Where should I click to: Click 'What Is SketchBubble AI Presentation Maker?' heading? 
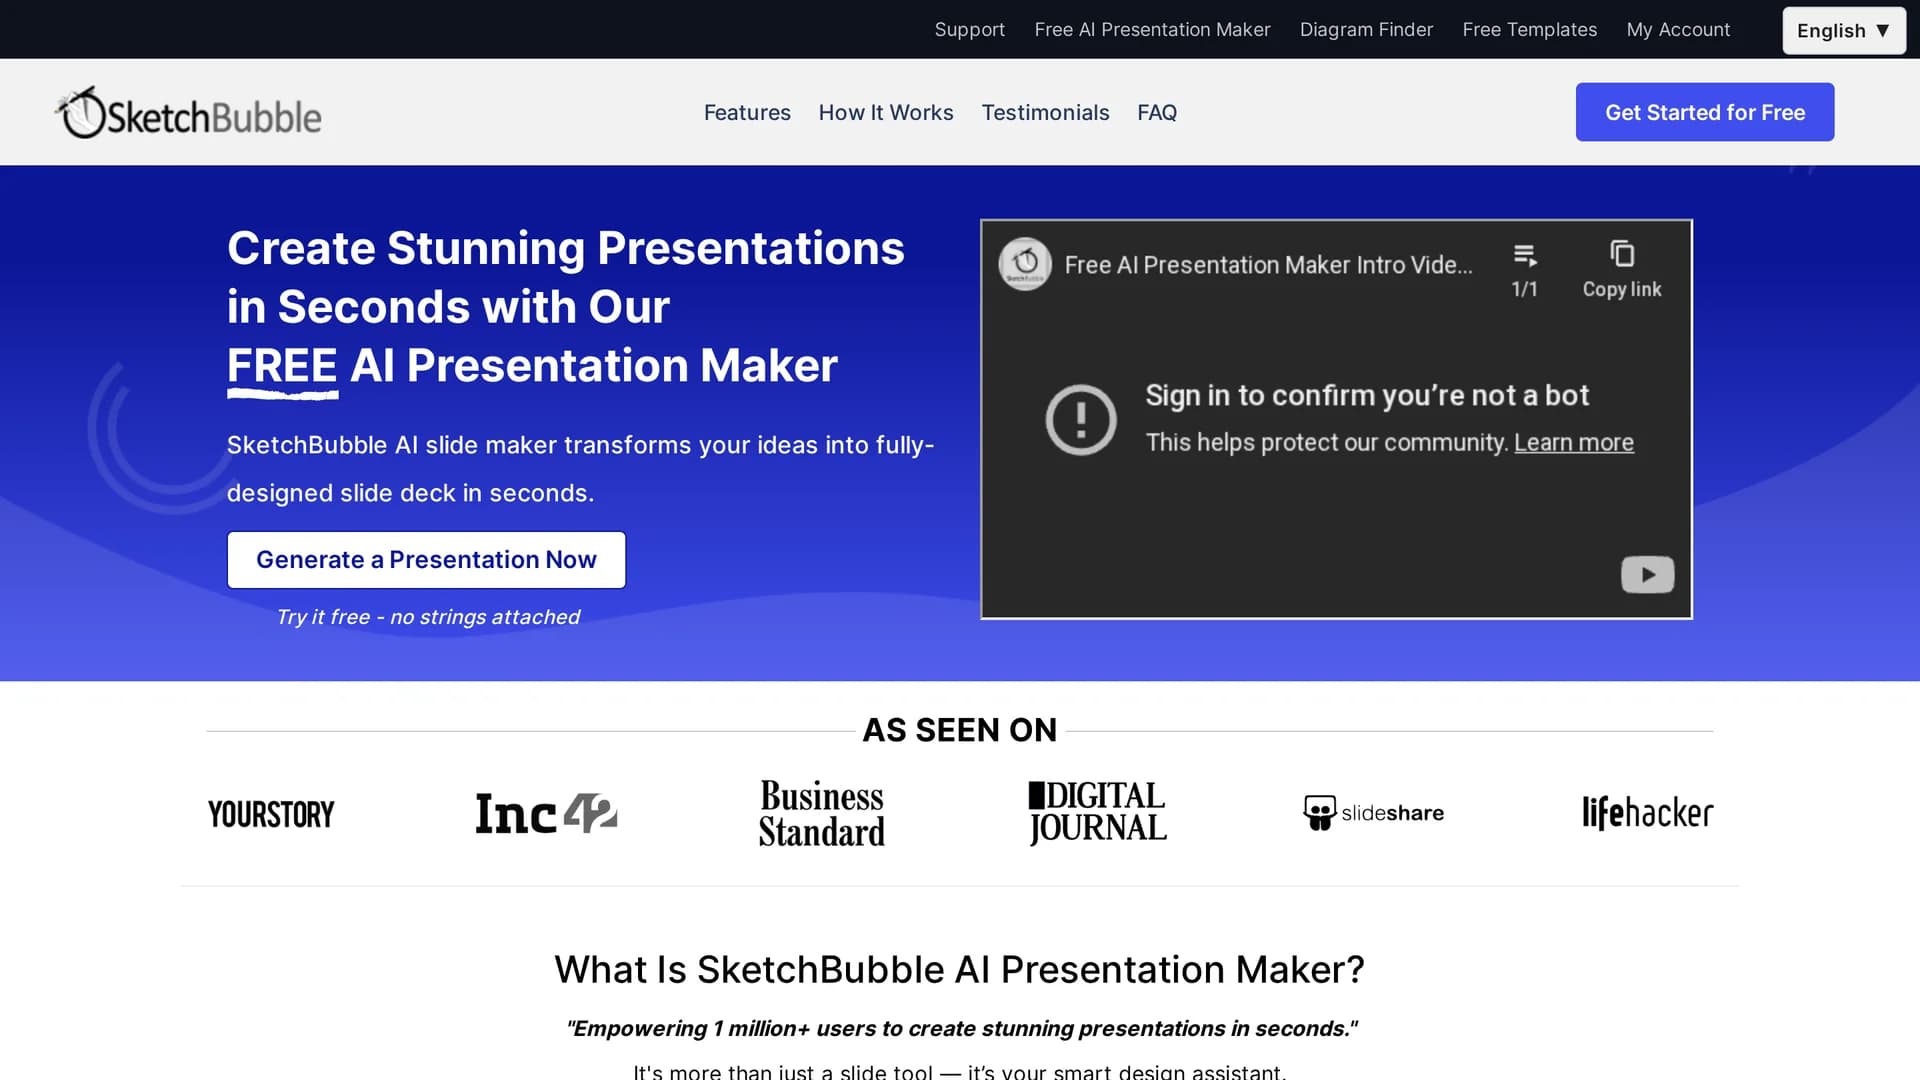tap(960, 969)
